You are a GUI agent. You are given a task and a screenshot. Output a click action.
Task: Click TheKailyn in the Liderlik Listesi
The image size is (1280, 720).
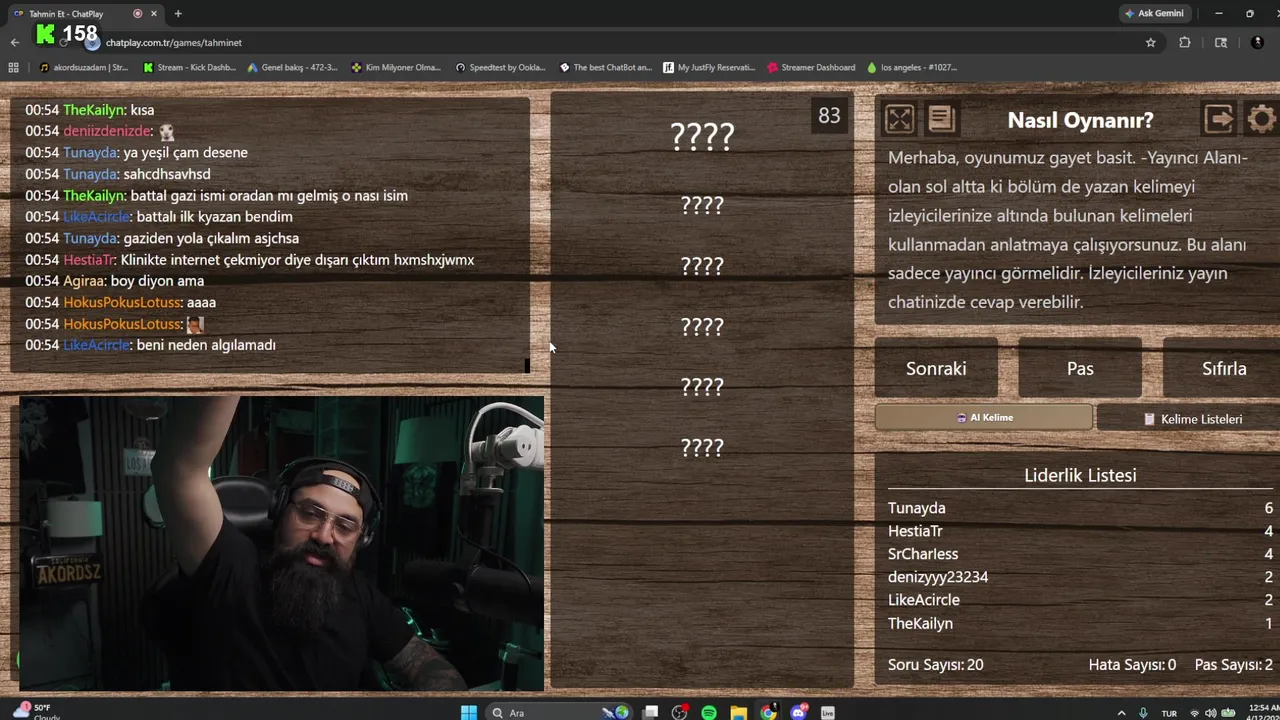coord(920,623)
